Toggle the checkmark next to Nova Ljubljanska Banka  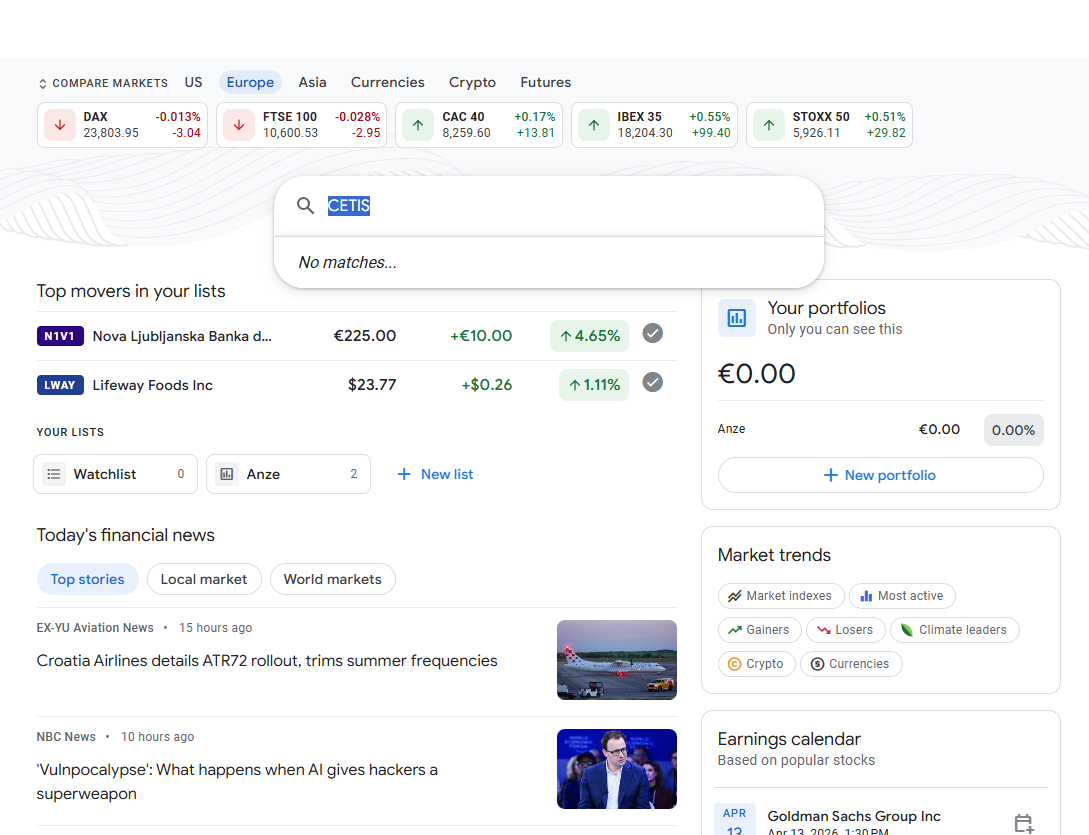pos(653,332)
